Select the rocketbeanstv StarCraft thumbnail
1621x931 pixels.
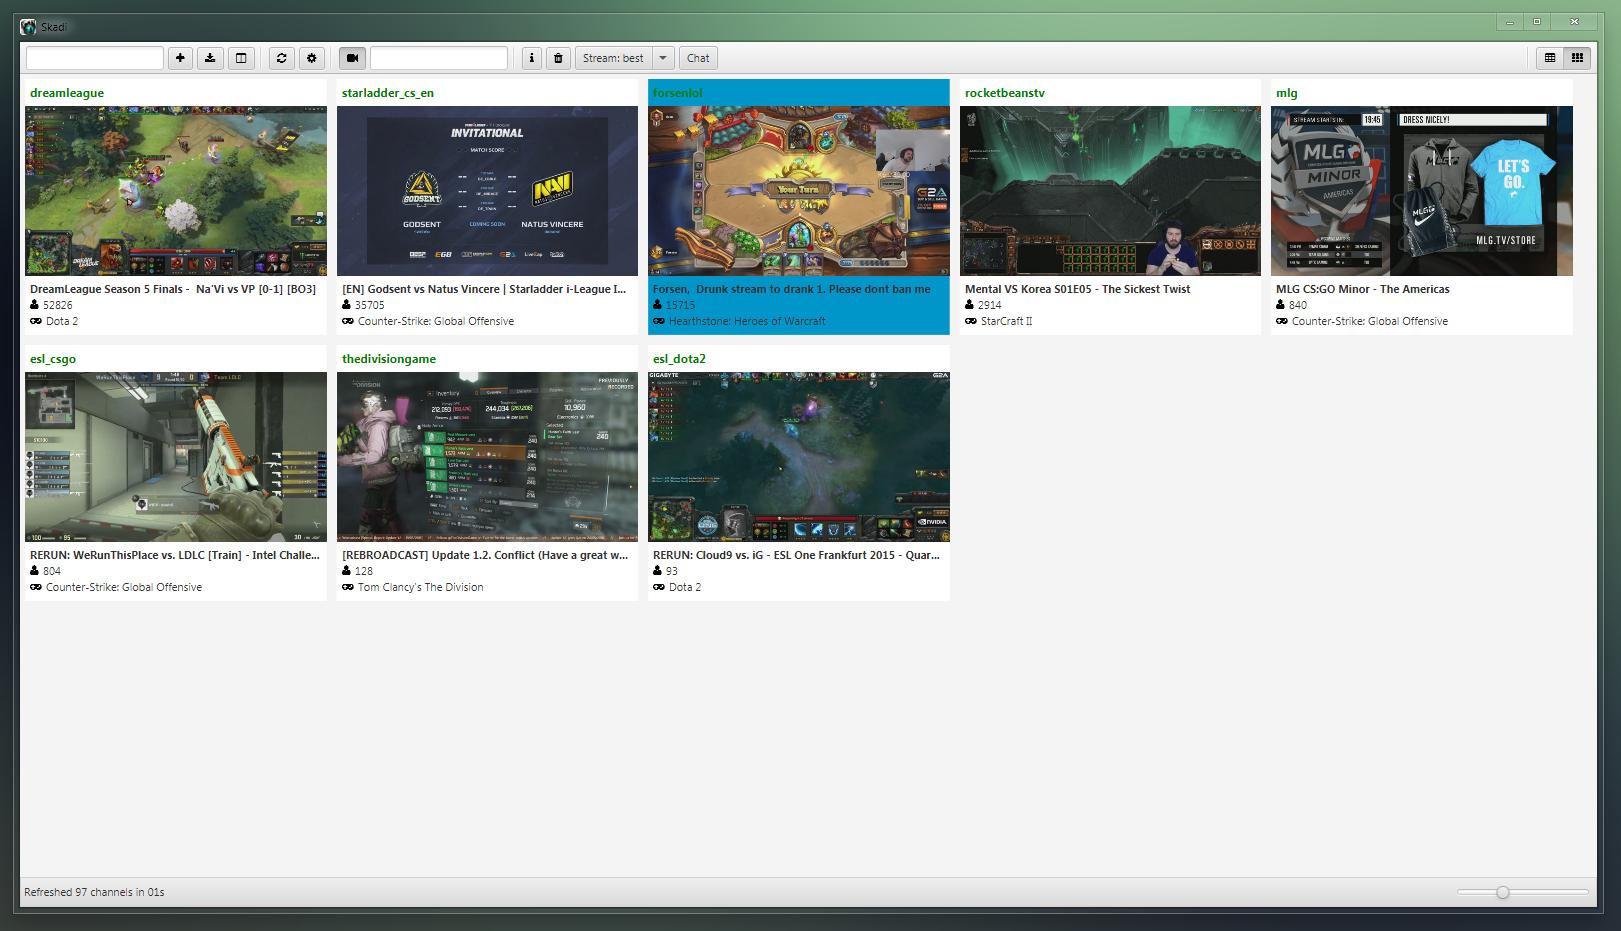click(x=1110, y=191)
